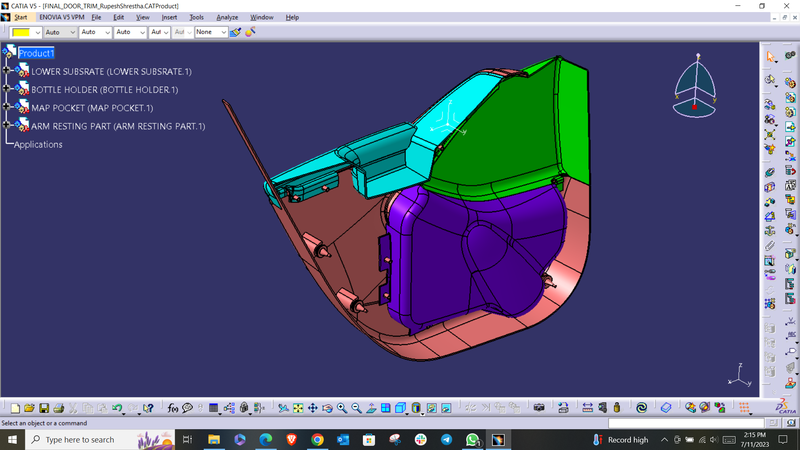Open the Measure Between ruler icon

pyautogui.click(x=588, y=408)
